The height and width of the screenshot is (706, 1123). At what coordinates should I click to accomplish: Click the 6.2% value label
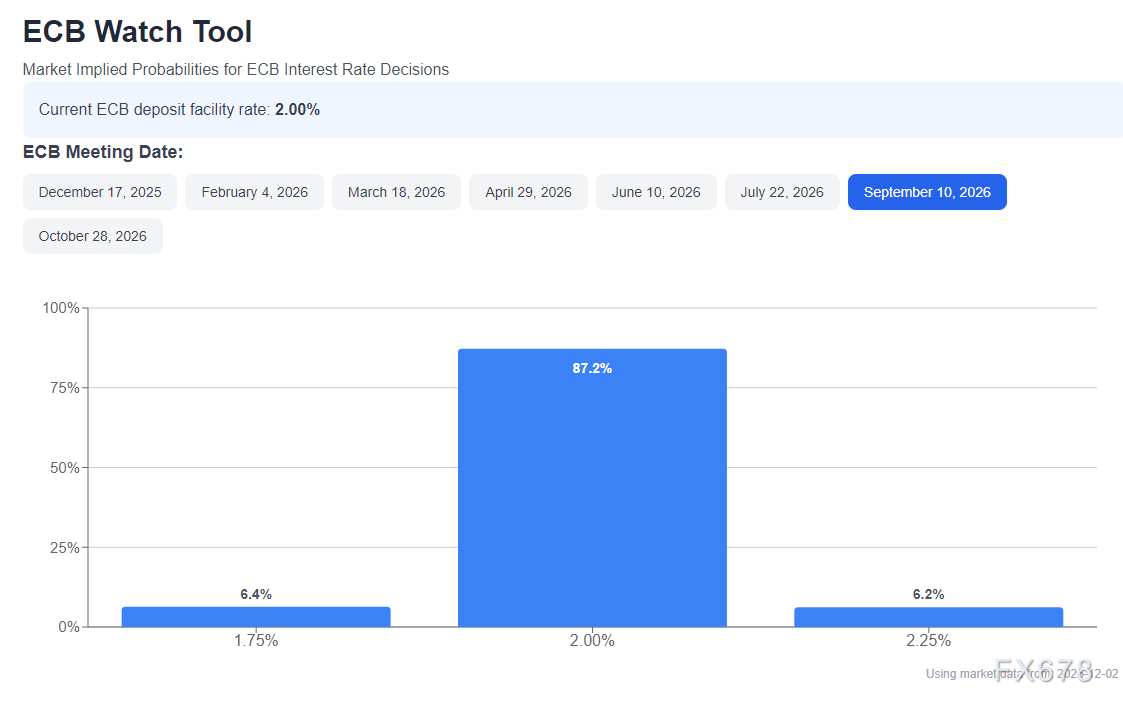[928, 594]
